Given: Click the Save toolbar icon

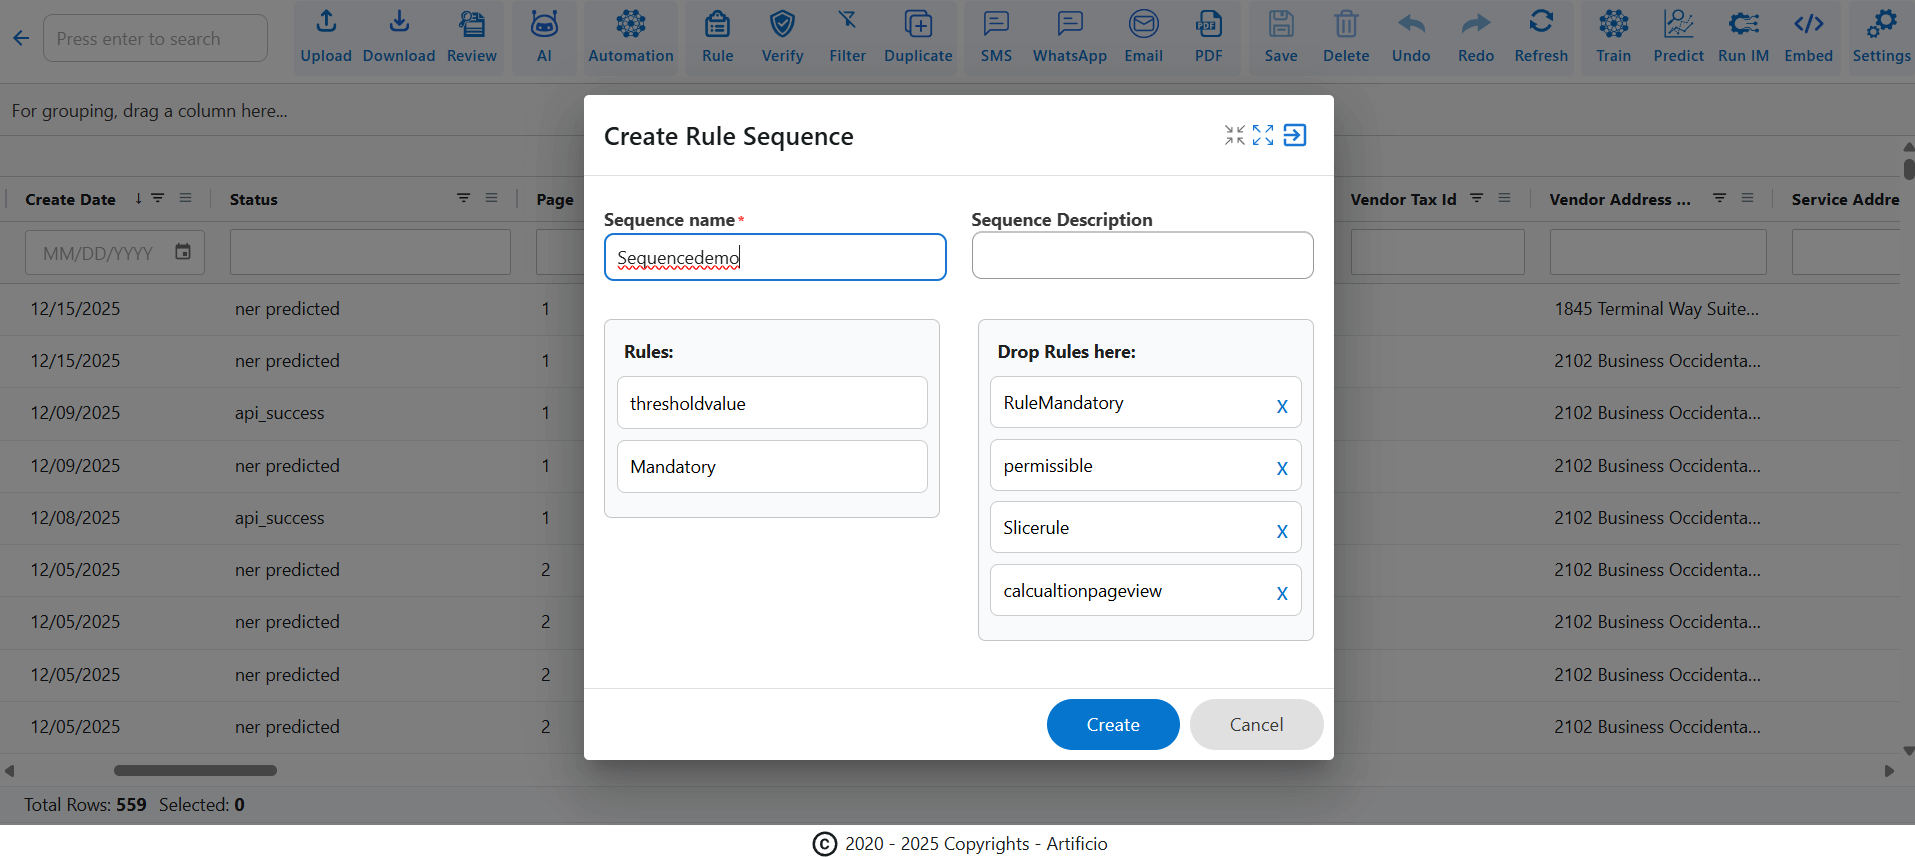Looking at the screenshot, I should click(1281, 23).
